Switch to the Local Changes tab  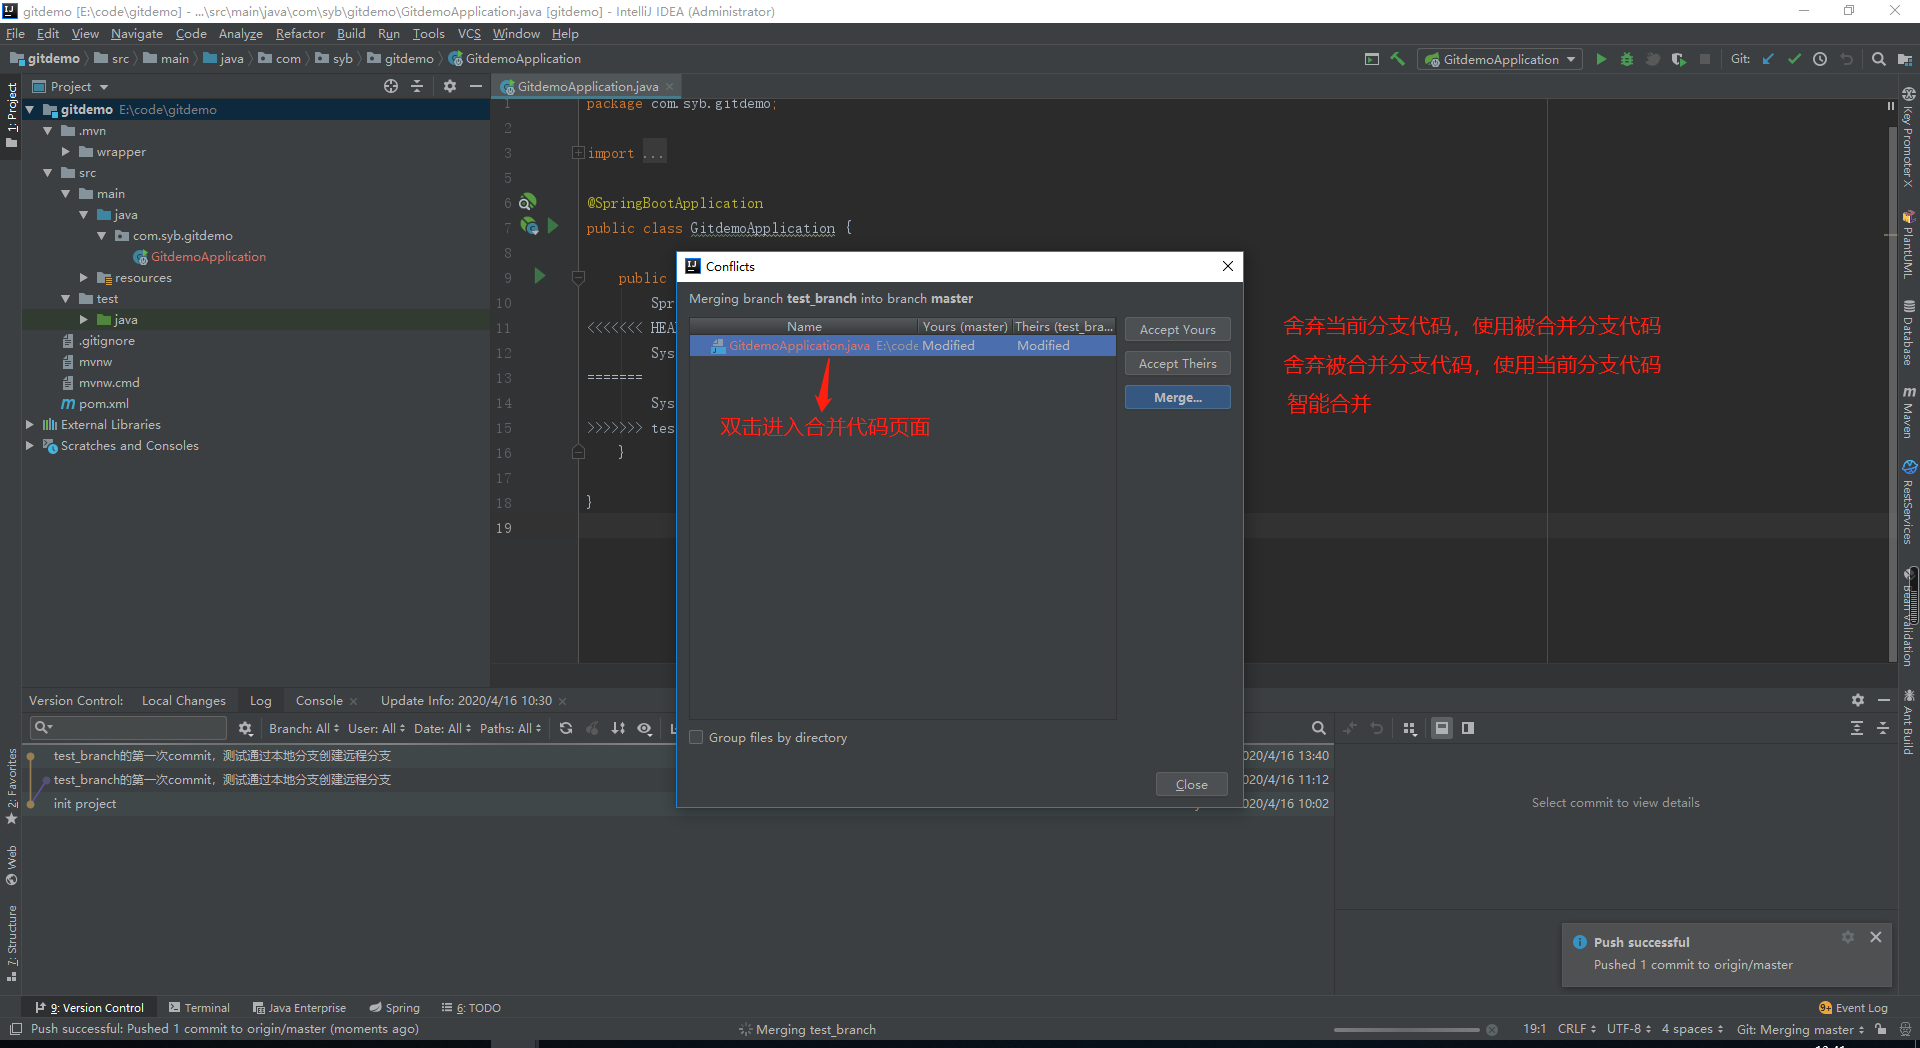click(x=184, y=700)
